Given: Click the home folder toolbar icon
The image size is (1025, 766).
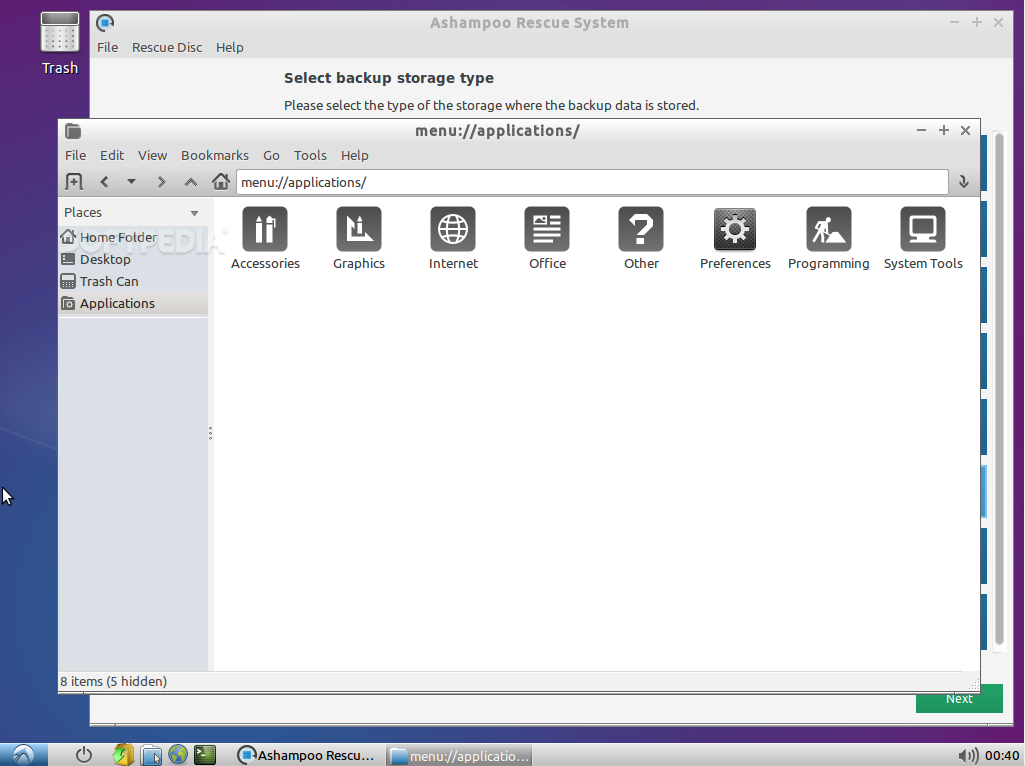Looking at the screenshot, I should click(221, 181).
